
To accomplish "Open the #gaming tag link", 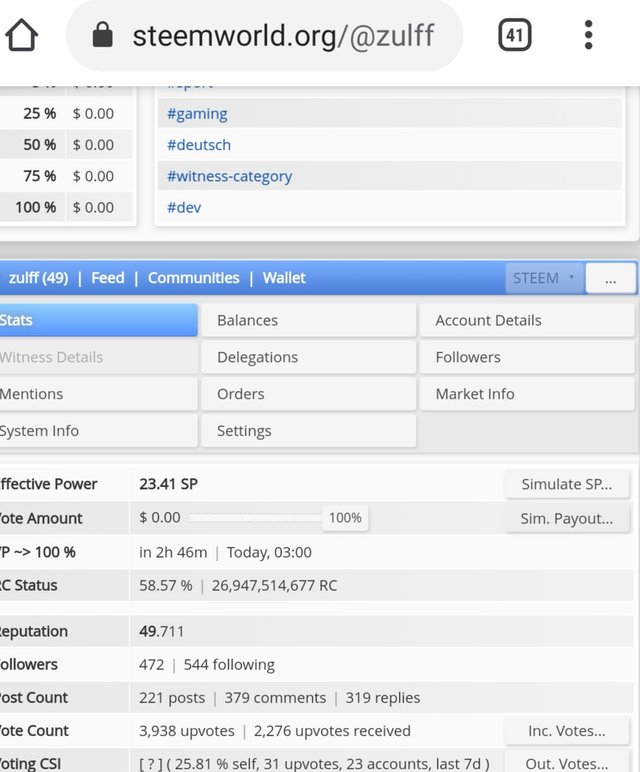I will (x=197, y=114).
